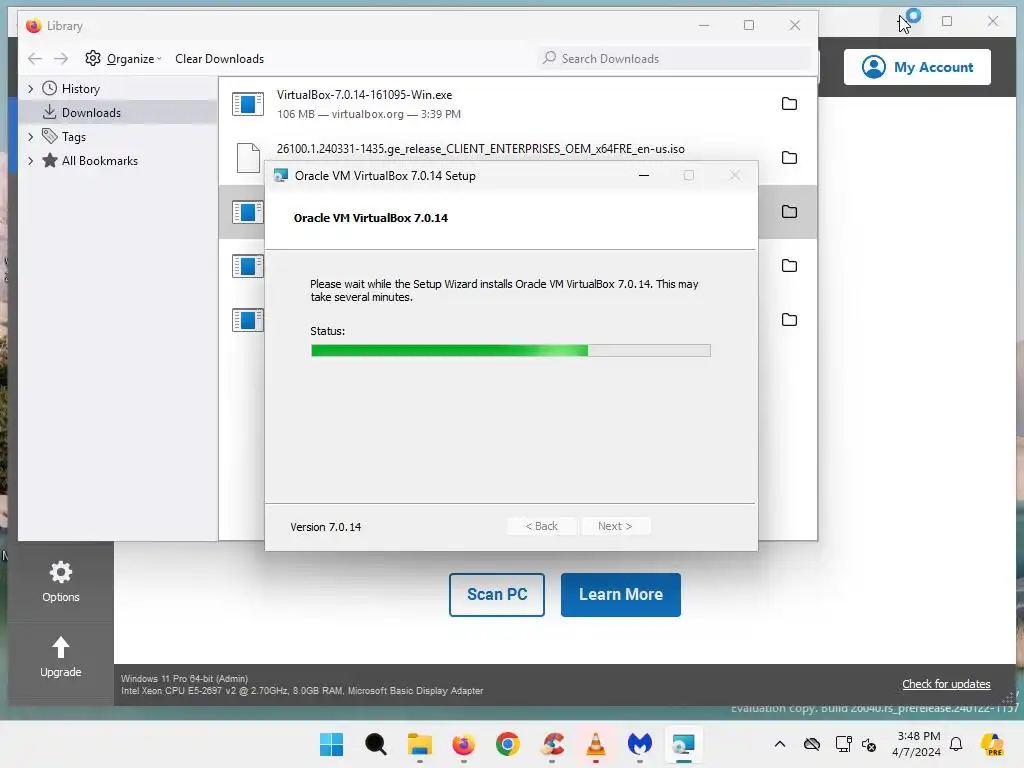1024x768 pixels.
Task: Expand the Tags tree item
Action: [x=30, y=137]
